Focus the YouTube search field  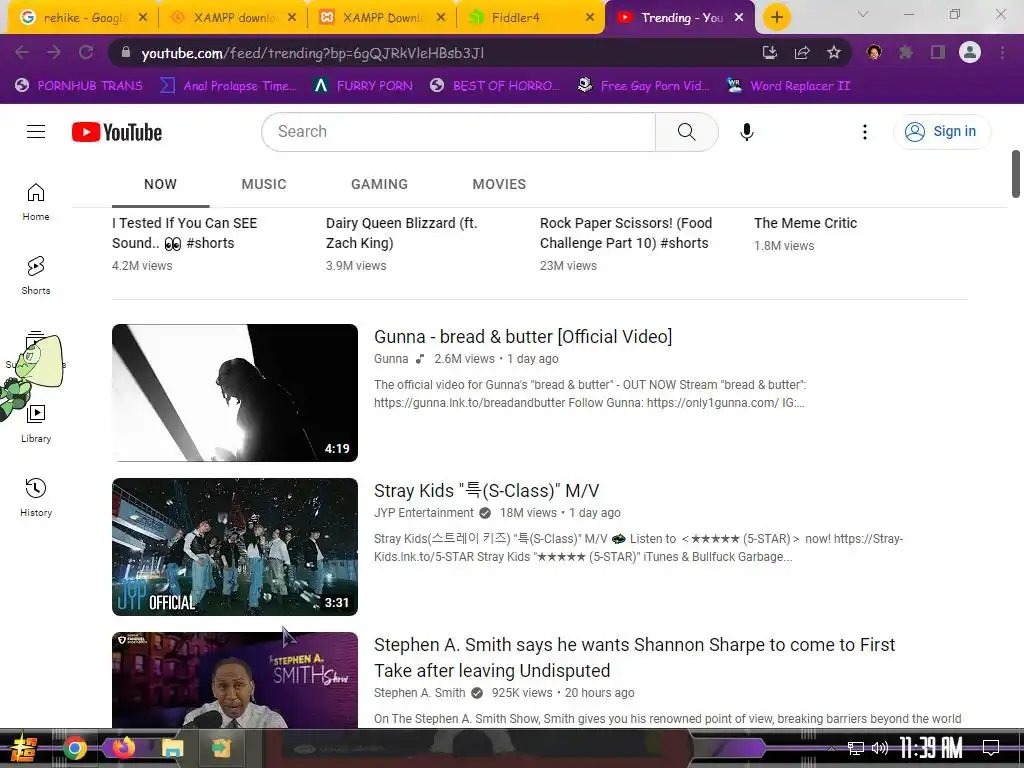click(458, 132)
